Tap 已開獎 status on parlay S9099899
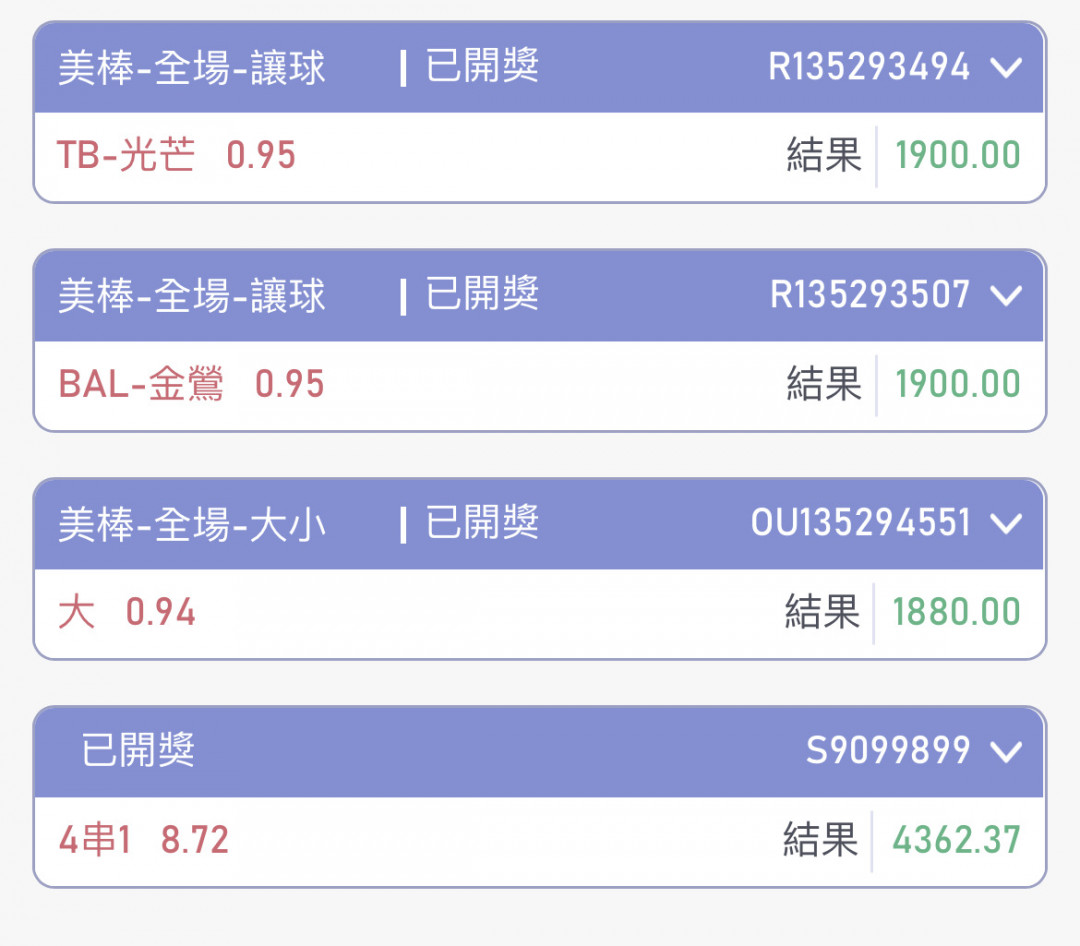 coord(138,751)
